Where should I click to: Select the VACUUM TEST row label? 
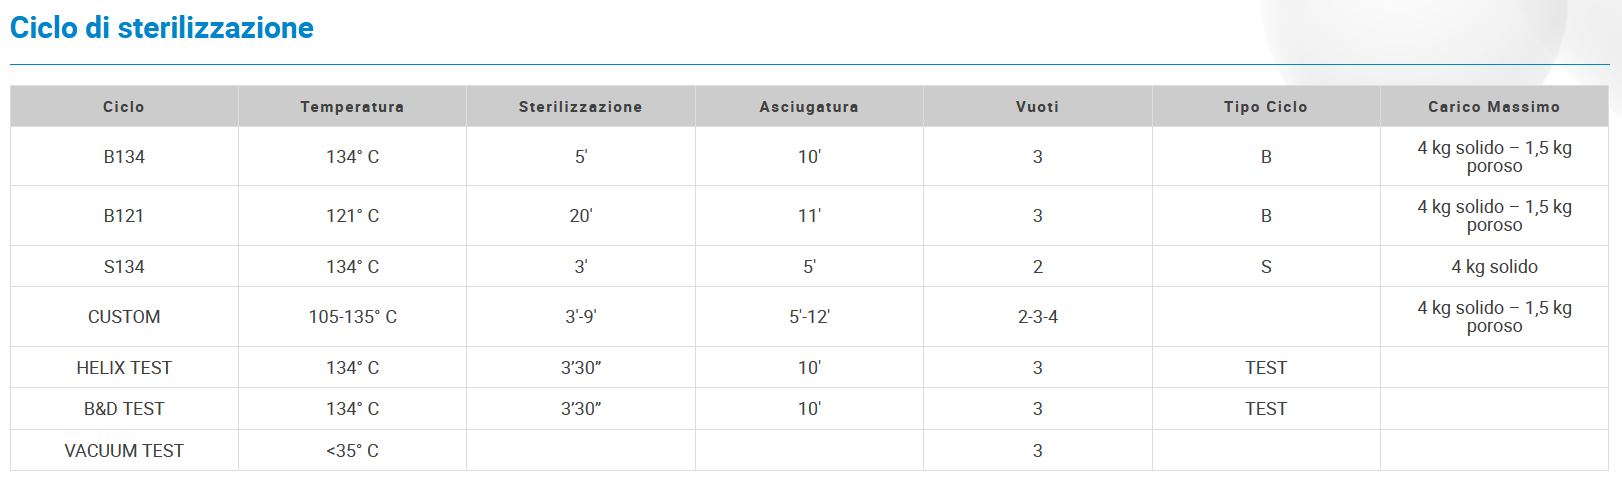pos(124,451)
